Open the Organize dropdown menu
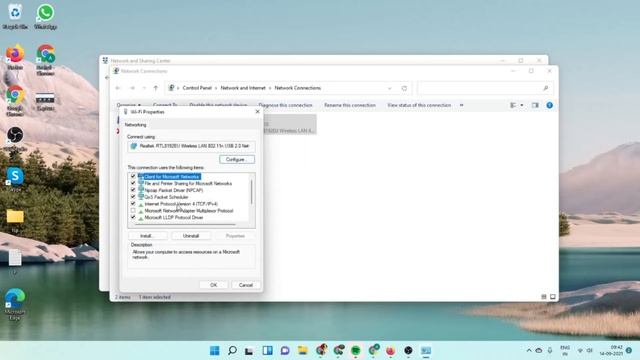The image size is (640, 360). click(129, 105)
